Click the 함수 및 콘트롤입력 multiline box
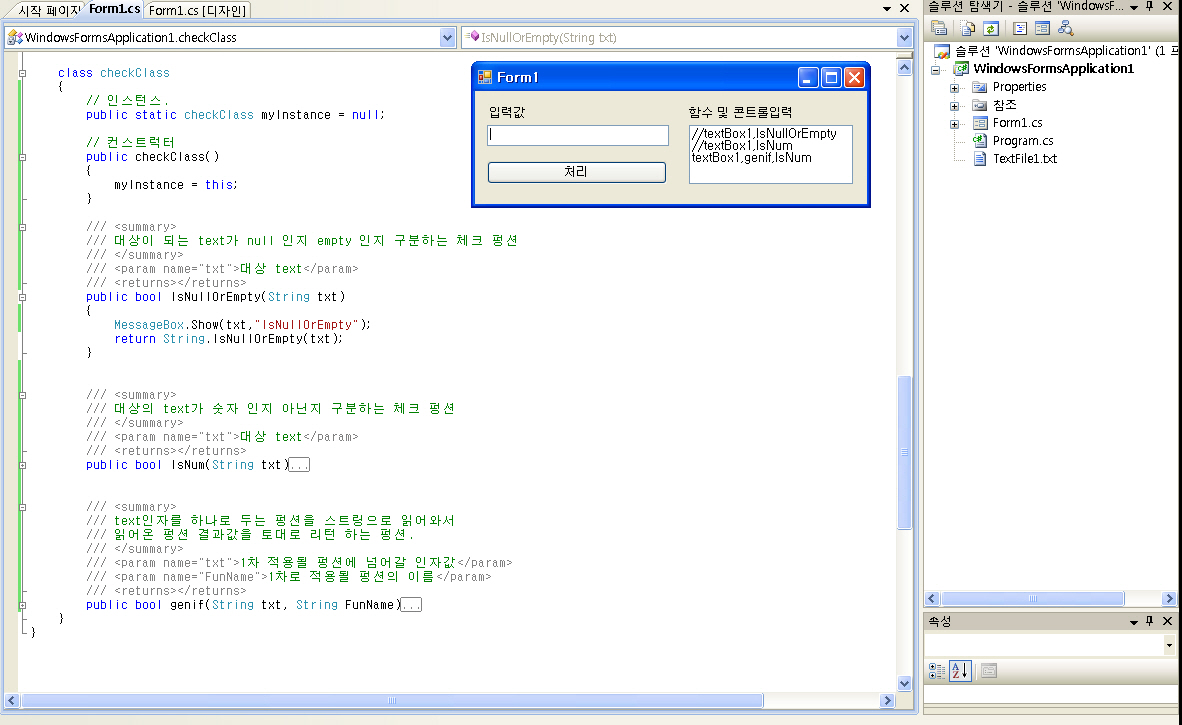Screen dimensions: 1182x725 tap(770, 154)
